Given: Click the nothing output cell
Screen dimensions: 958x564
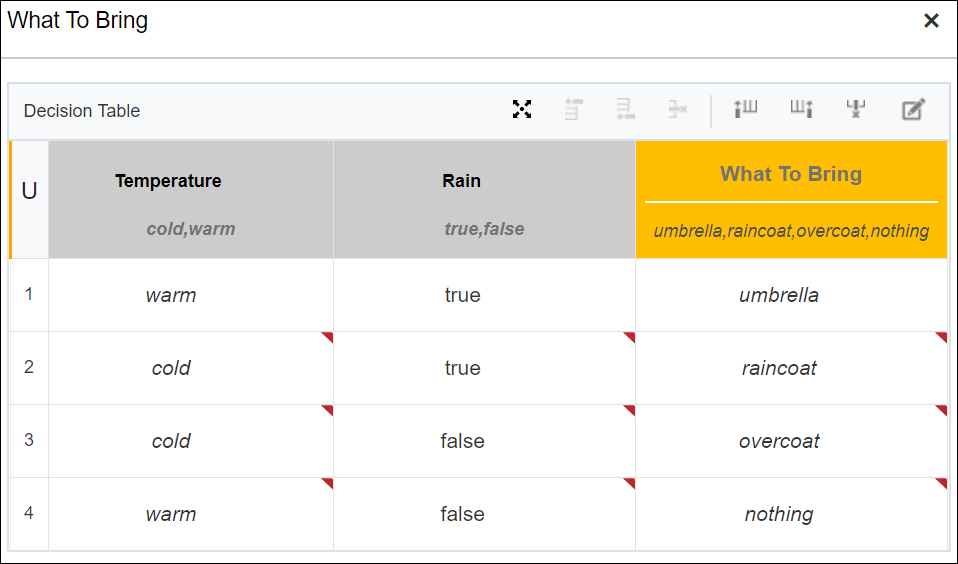Looking at the screenshot, I should pos(791,513).
